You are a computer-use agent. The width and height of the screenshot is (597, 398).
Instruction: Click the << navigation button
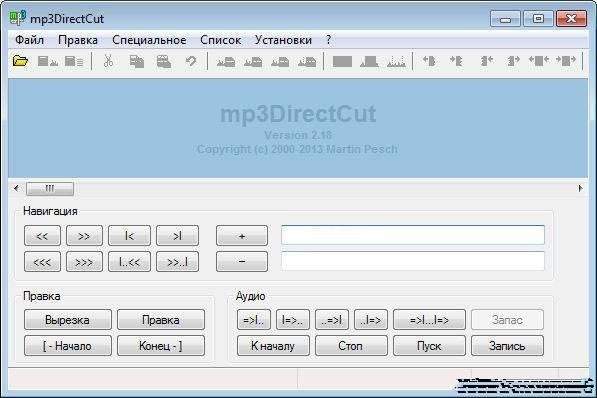(42, 236)
